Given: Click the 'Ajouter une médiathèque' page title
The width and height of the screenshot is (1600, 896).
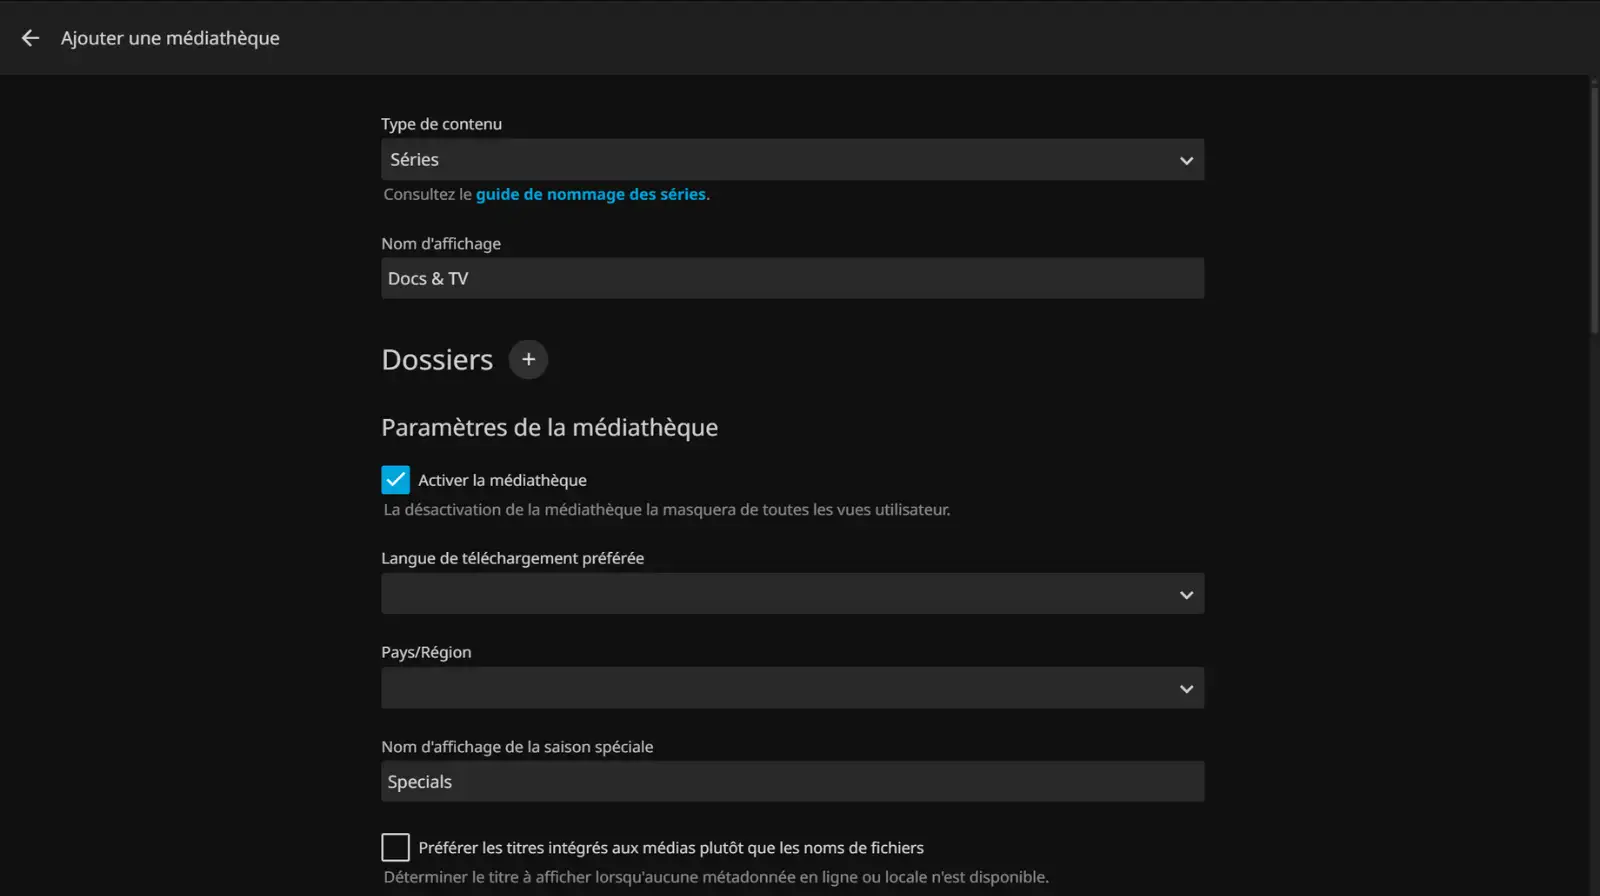Looking at the screenshot, I should tap(170, 38).
